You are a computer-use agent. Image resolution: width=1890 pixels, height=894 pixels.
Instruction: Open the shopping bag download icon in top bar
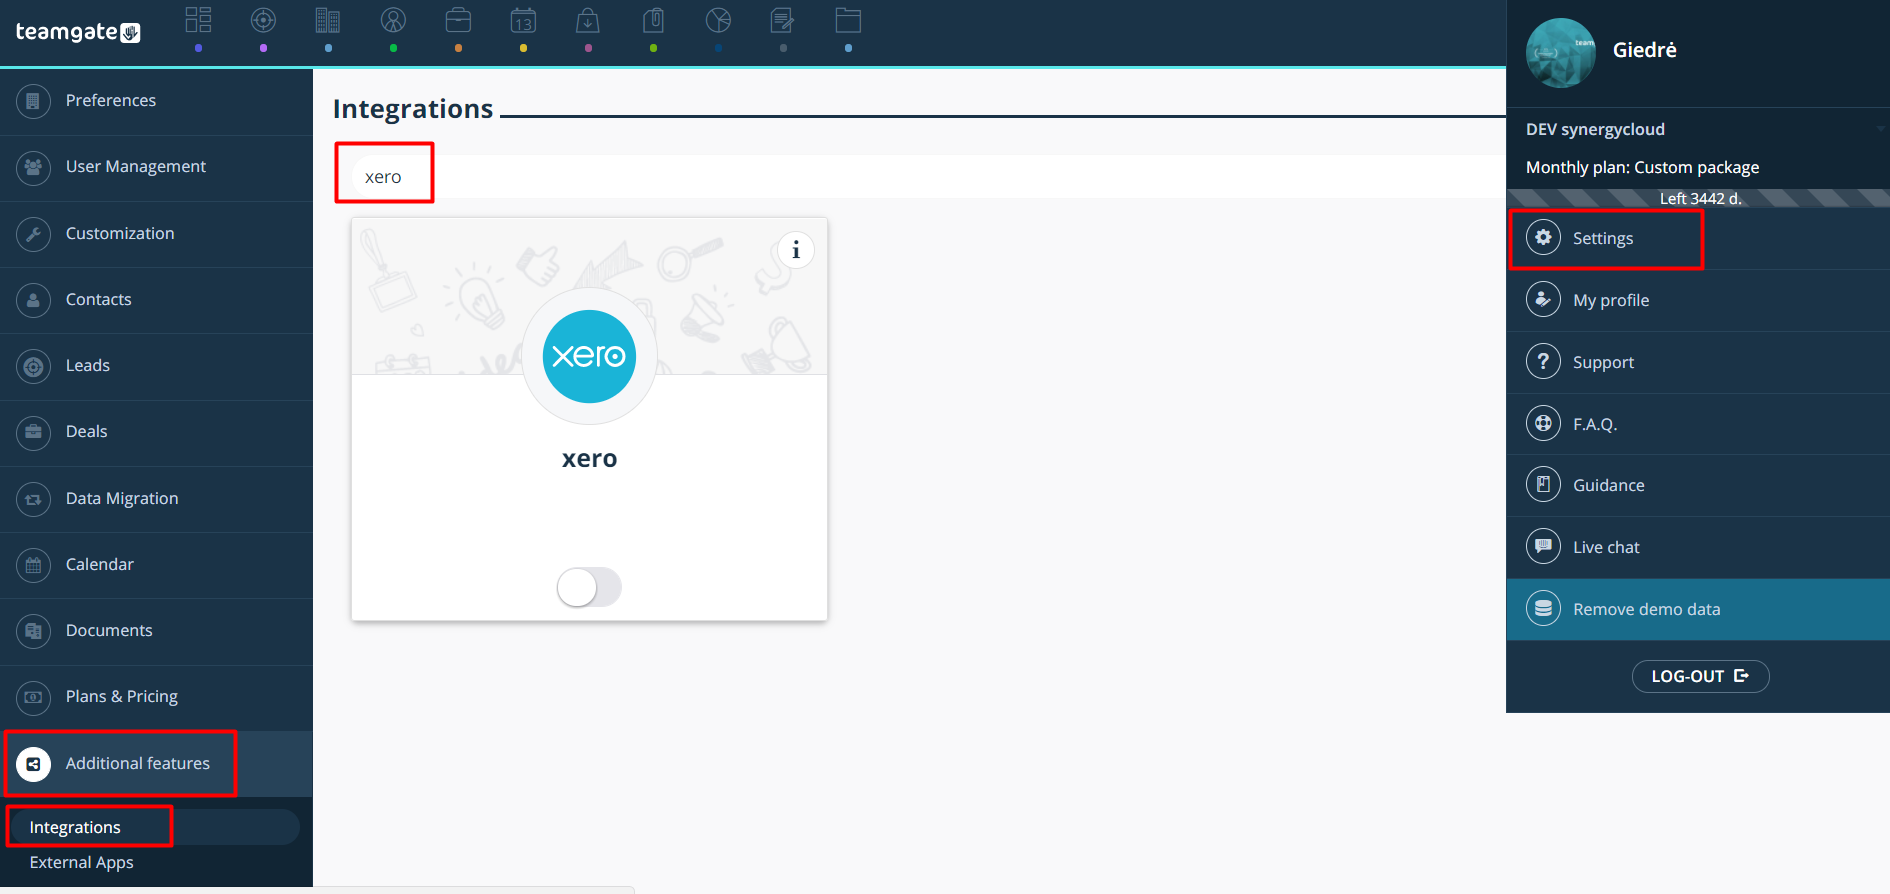(588, 20)
